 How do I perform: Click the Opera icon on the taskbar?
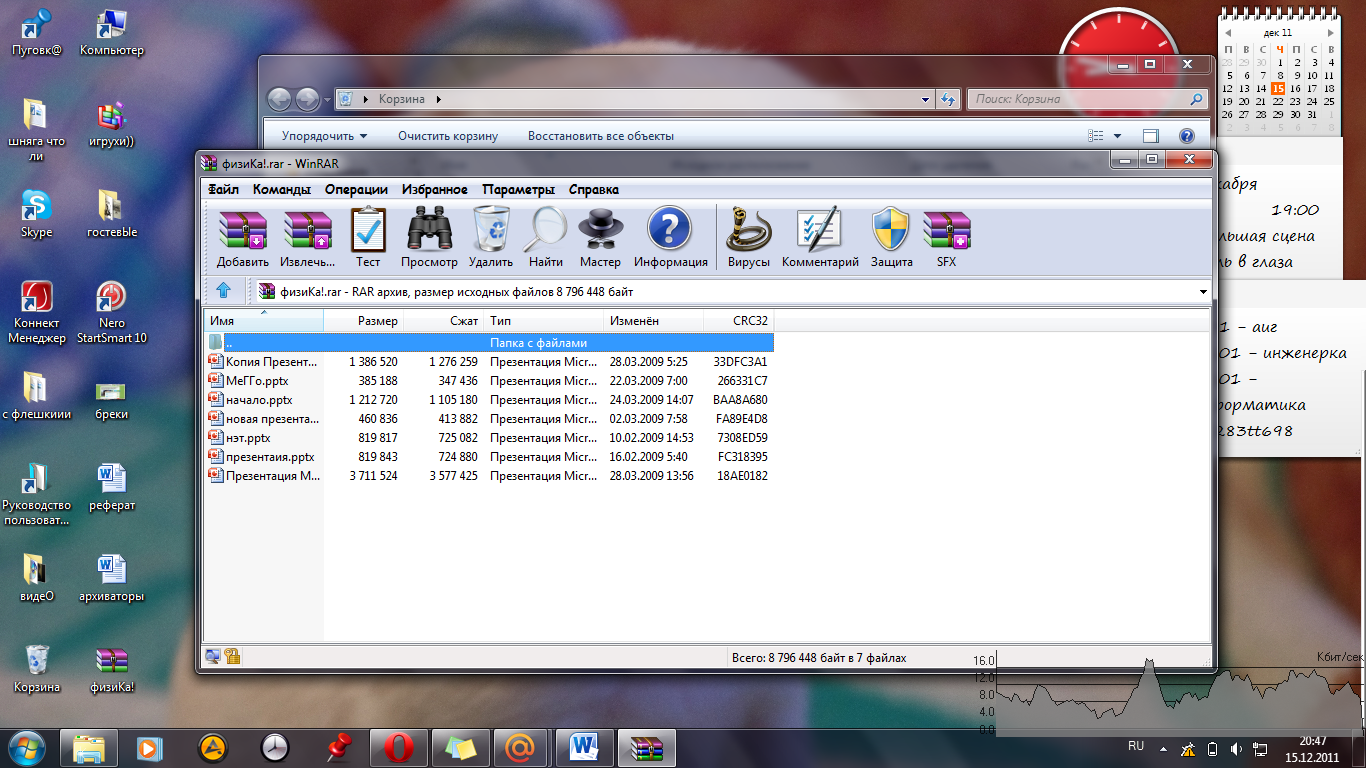point(399,747)
